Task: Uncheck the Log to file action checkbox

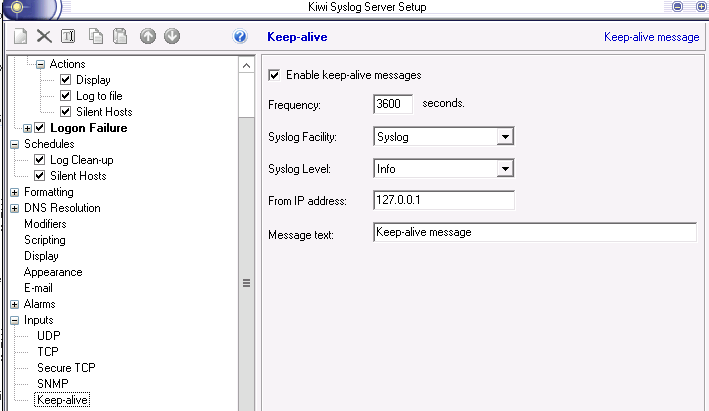Action: click(x=66, y=95)
